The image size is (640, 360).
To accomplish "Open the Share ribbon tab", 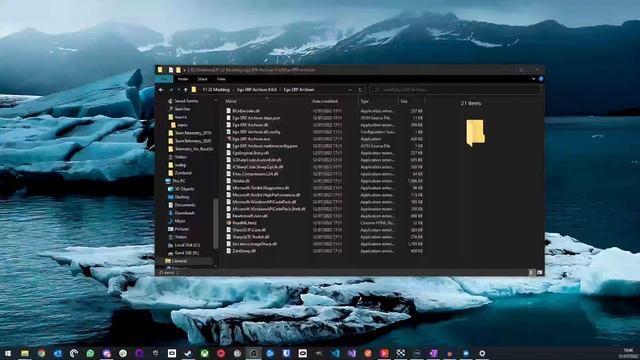I will [x=202, y=79].
